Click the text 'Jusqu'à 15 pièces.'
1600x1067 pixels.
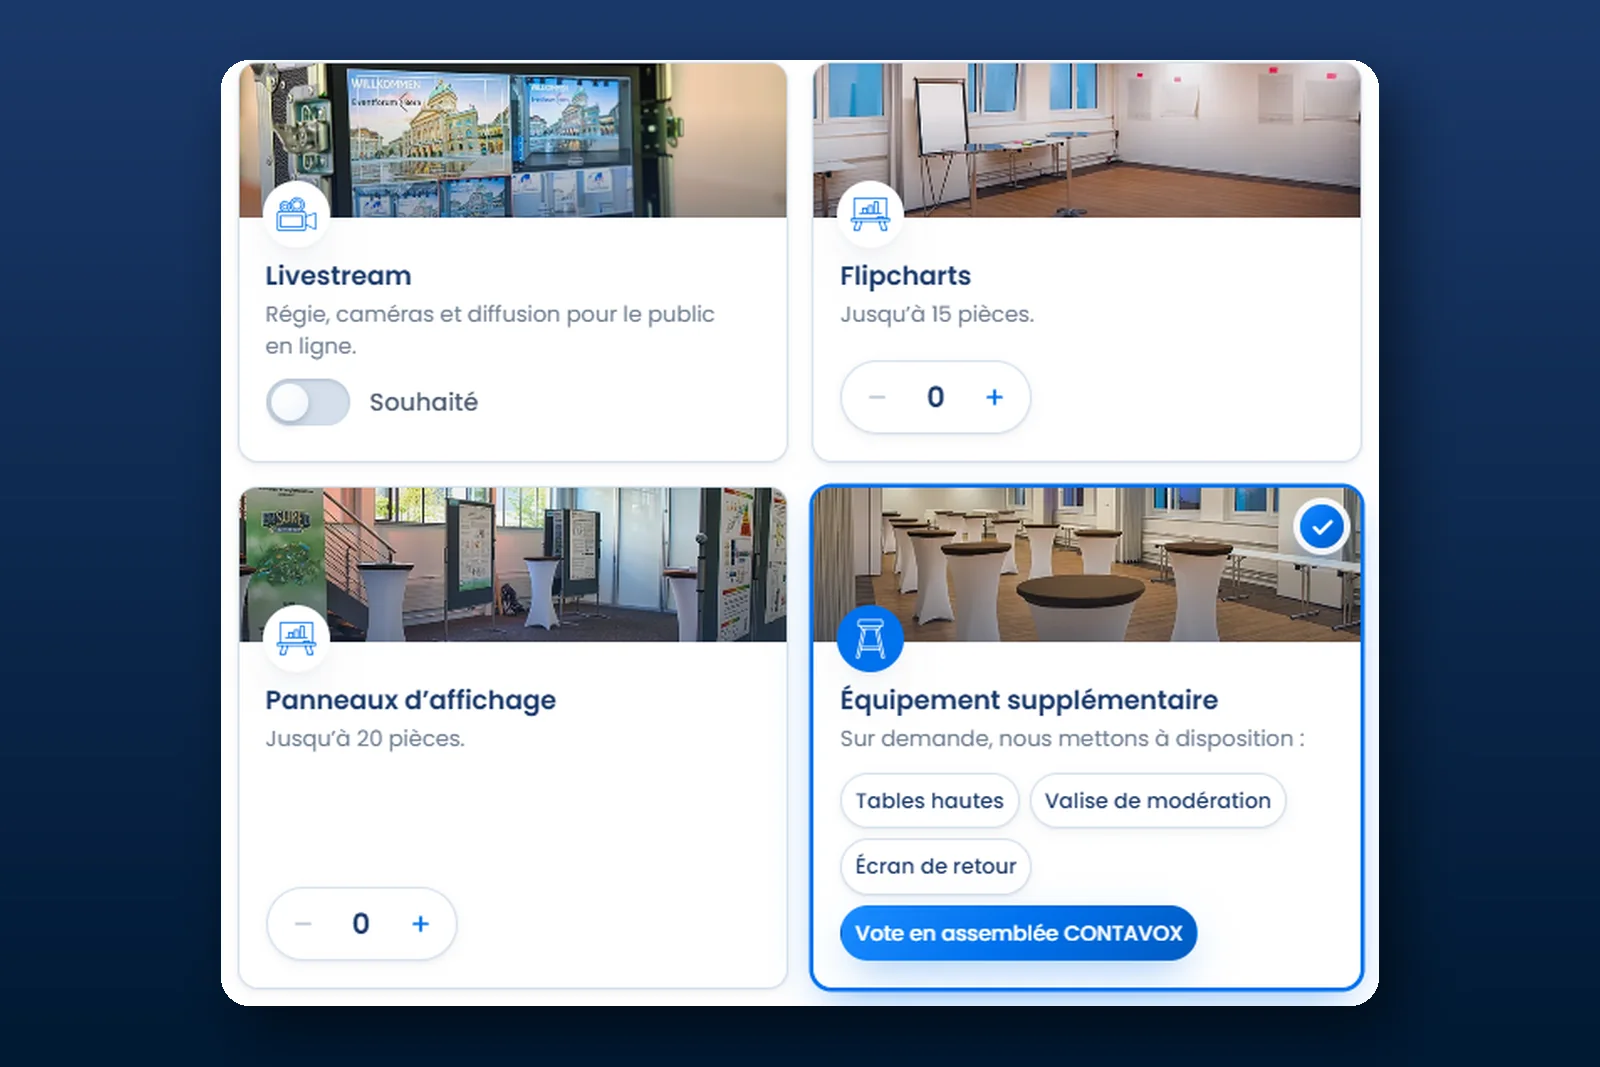pyautogui.click(x=937, y=314)
